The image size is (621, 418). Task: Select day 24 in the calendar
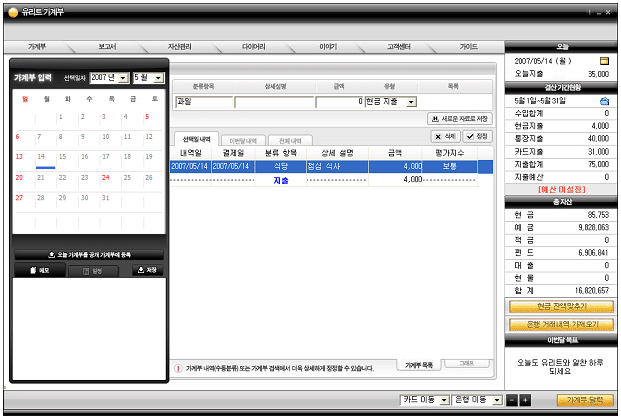point(107,177)
